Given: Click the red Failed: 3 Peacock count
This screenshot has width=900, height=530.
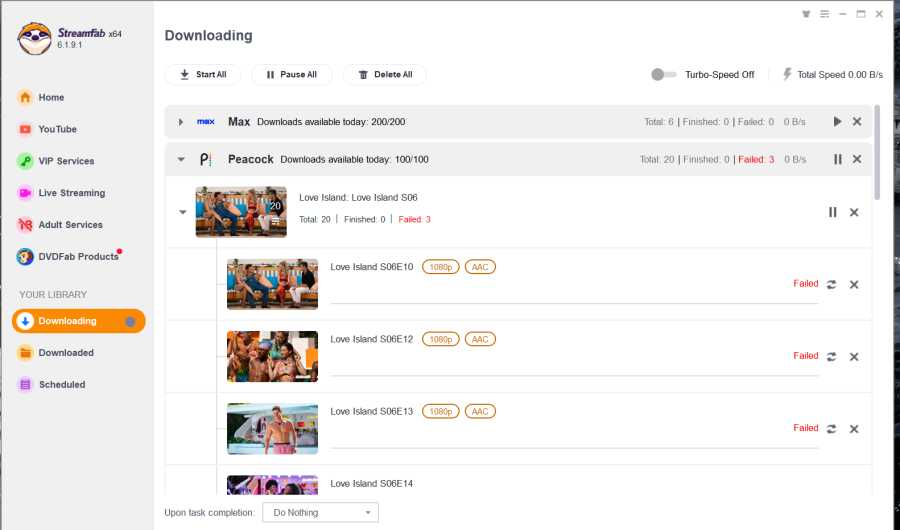Looking at the screenshot, I should (x=756, y=160).
